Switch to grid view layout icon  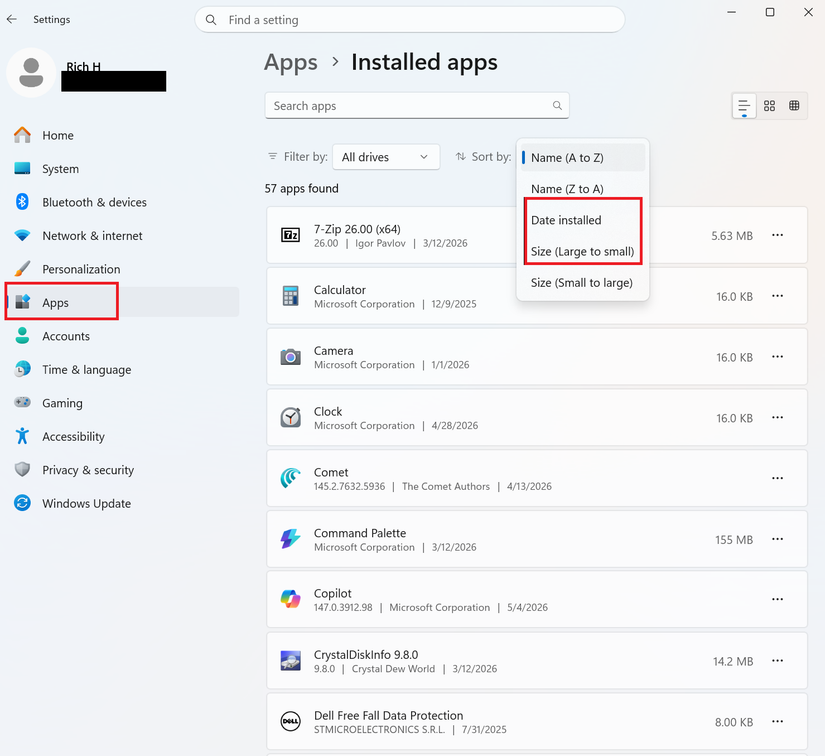pyautogui.click(x=769, y=106)
